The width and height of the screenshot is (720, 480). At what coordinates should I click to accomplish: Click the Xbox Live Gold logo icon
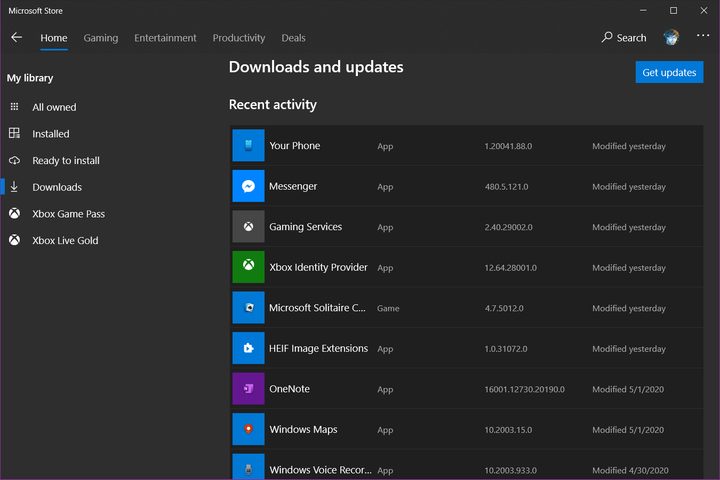click(14, 240)
